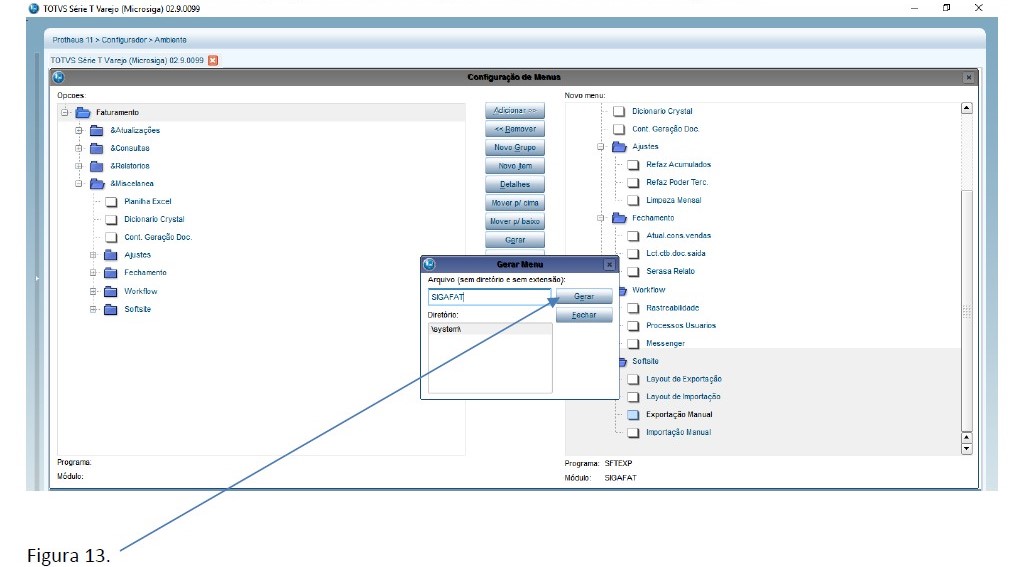
Task: Select Layout de Importação item icon
Action: (x=633, y=397)
